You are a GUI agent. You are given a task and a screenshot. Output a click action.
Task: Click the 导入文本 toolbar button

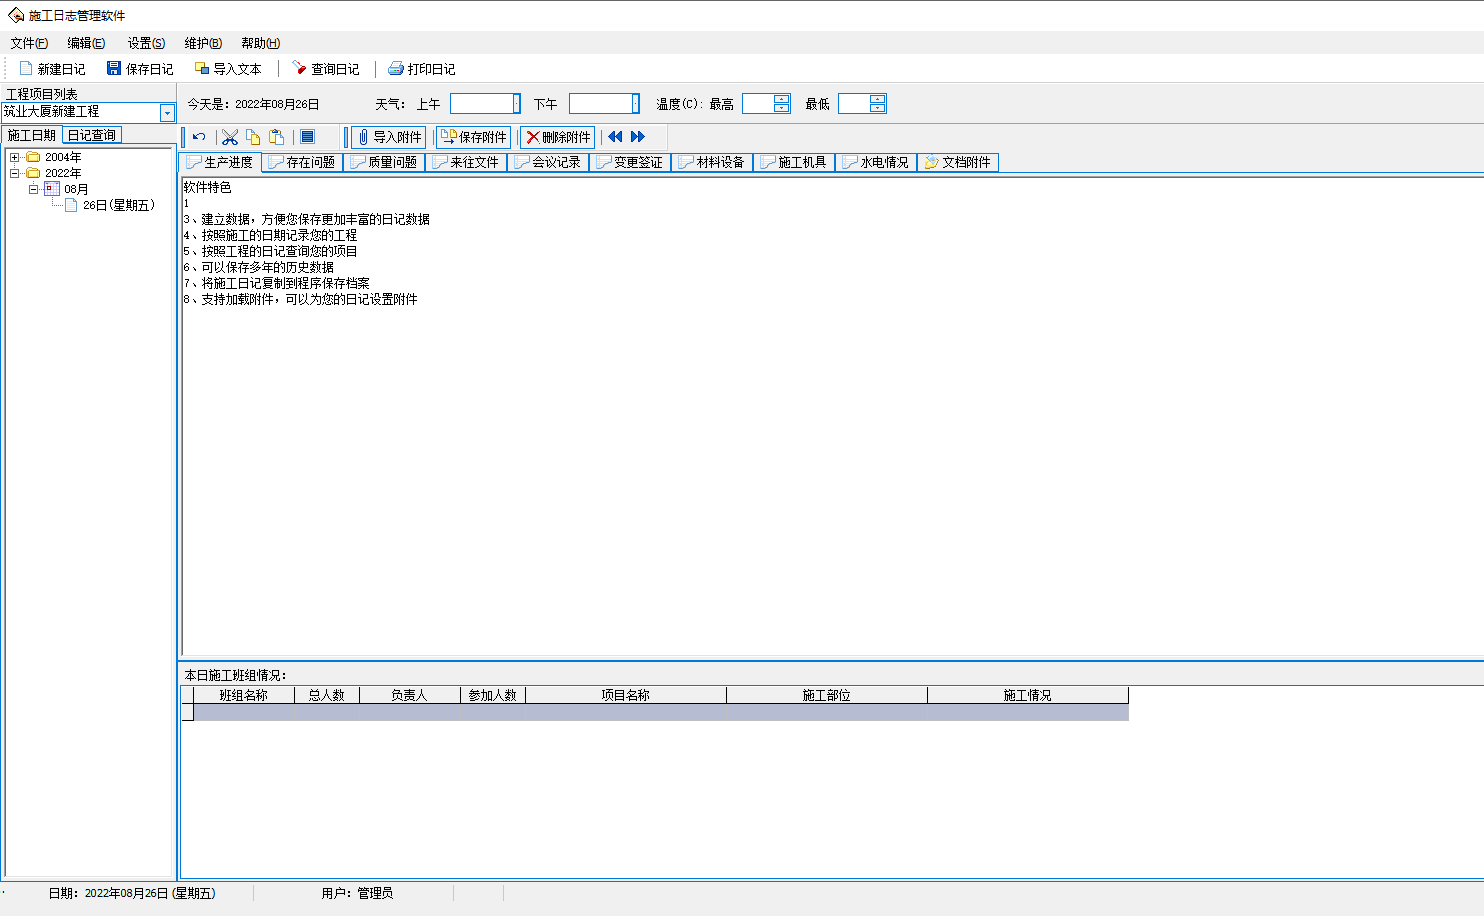(228, 69)
